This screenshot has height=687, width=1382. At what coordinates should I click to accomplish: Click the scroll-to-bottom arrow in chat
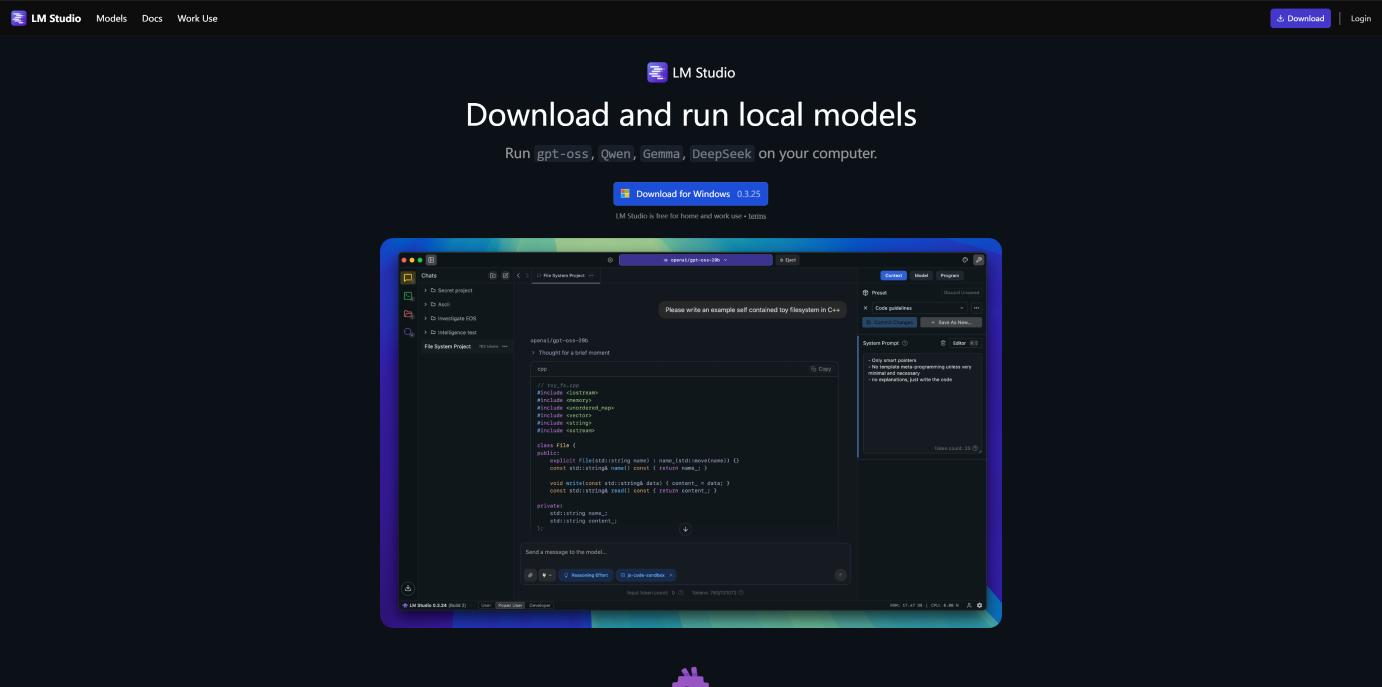tap(685, 529)
